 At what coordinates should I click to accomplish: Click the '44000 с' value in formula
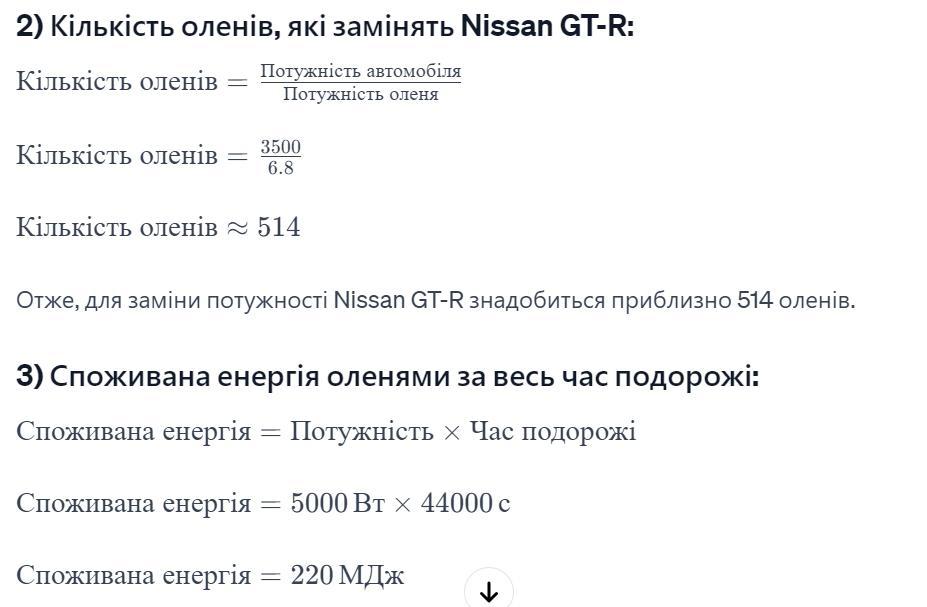[x=465, y=504]
